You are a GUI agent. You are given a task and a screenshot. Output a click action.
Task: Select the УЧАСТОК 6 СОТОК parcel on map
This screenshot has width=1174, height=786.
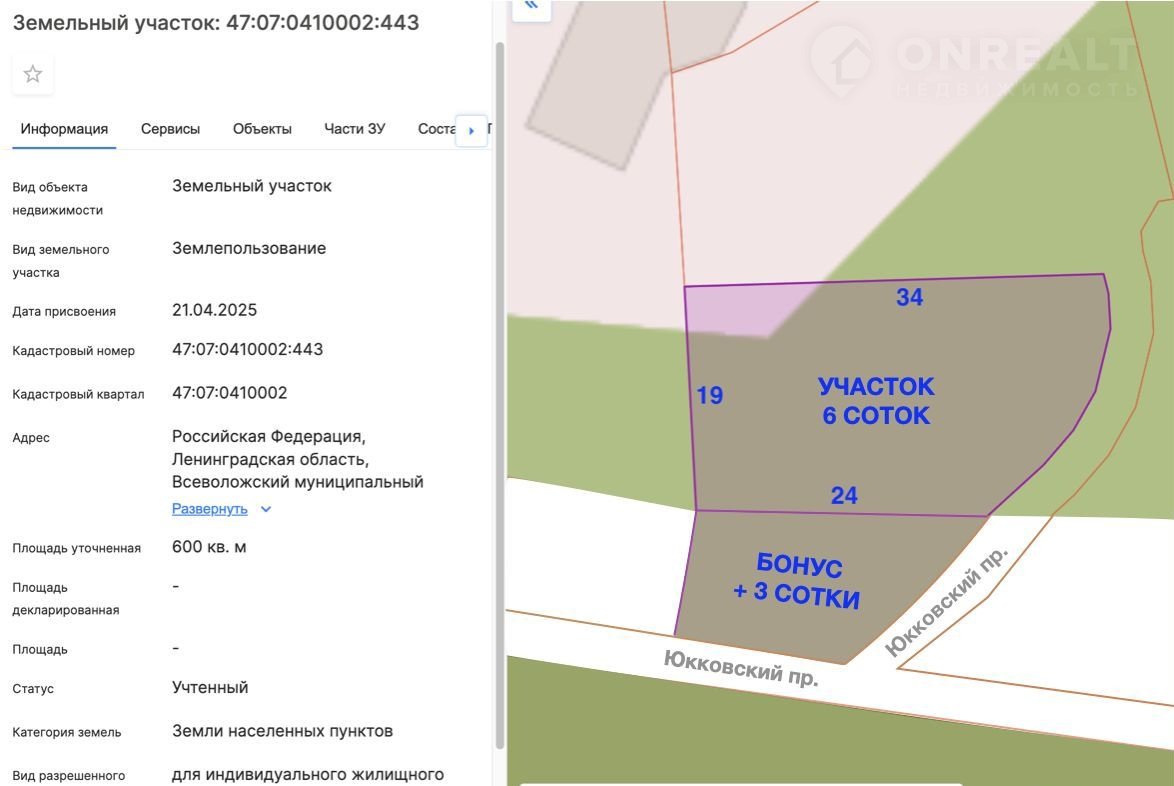point(876,400)
